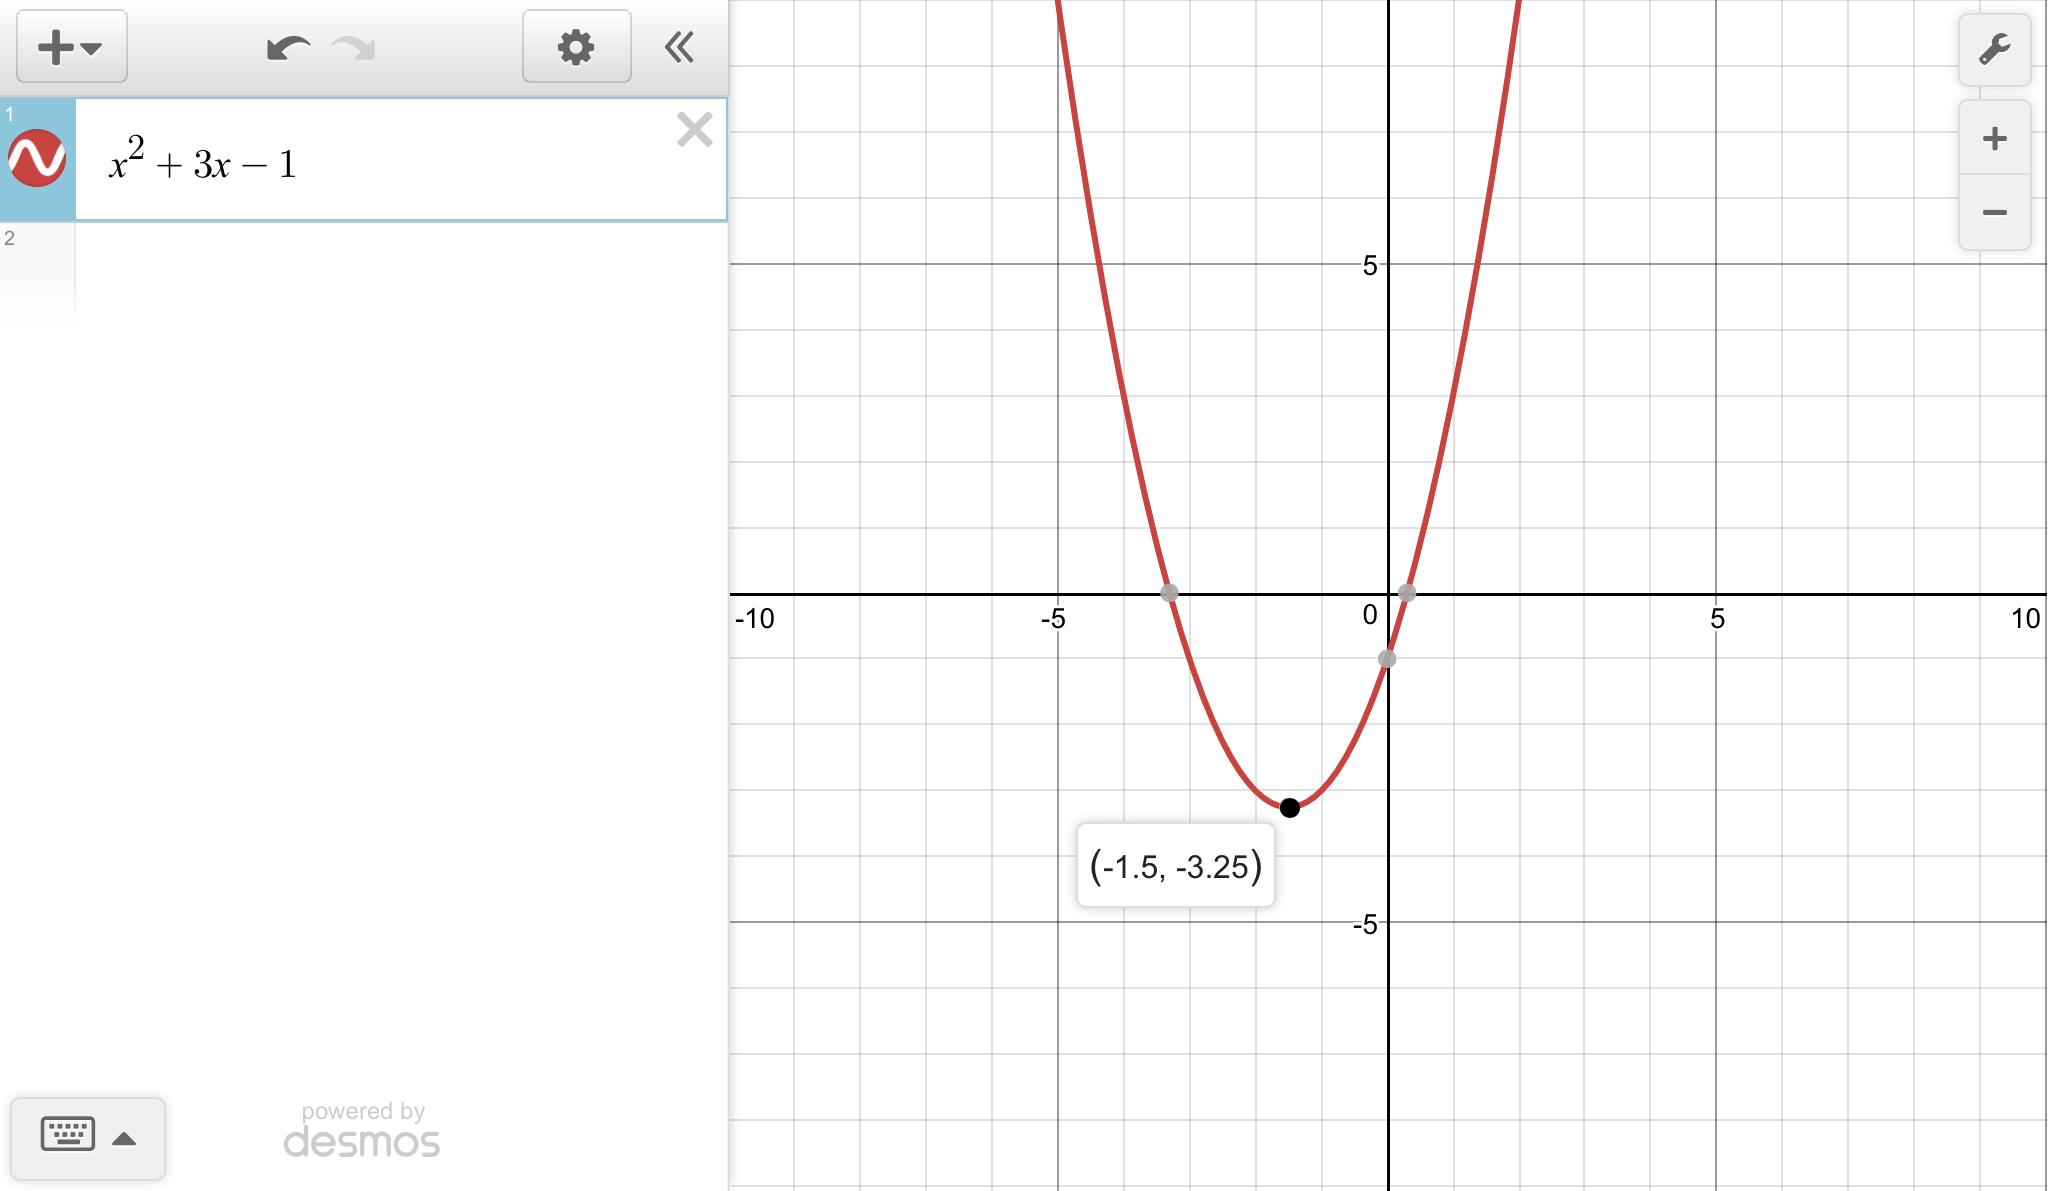Click the (-1.5, -3.25) coordinate label
The width and height of the screenshot is (2048, 1191).
tap(1175, 866)
